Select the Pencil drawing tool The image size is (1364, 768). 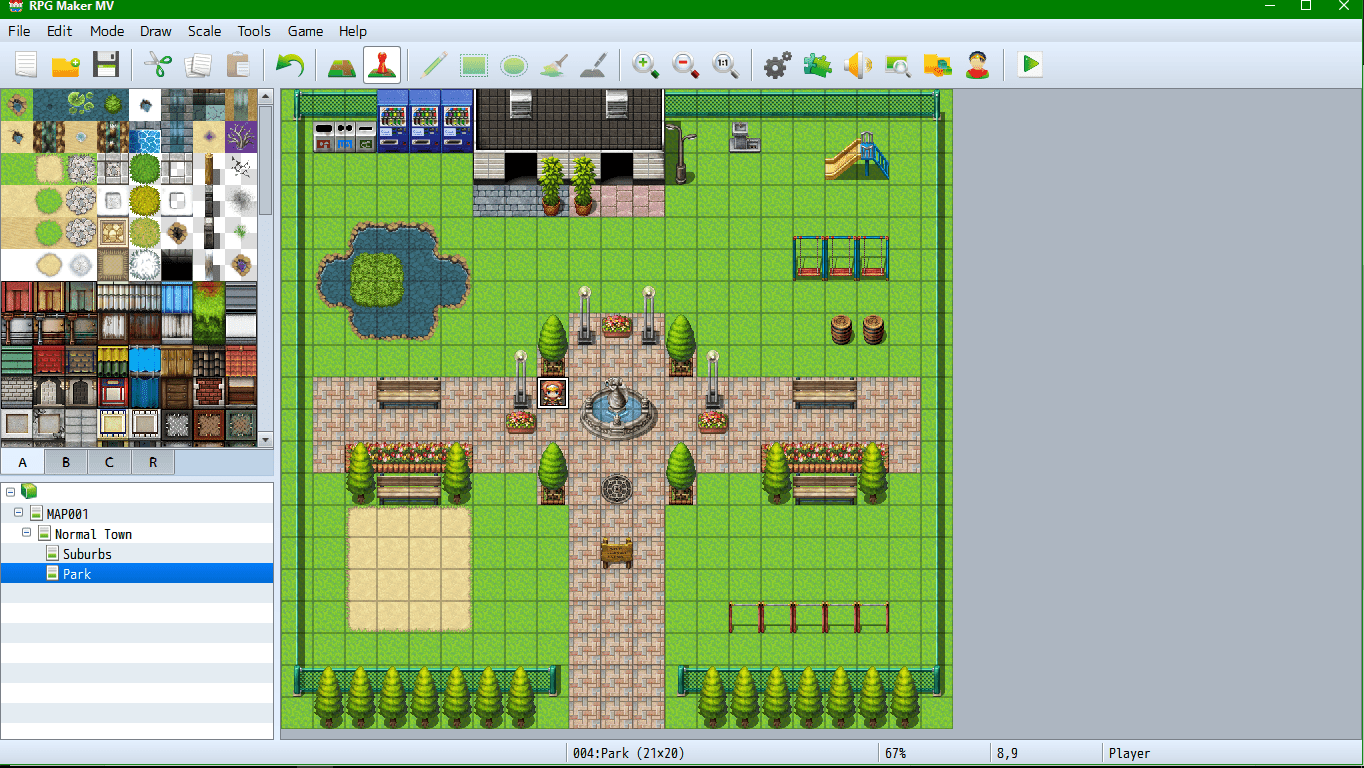[434, 65]
